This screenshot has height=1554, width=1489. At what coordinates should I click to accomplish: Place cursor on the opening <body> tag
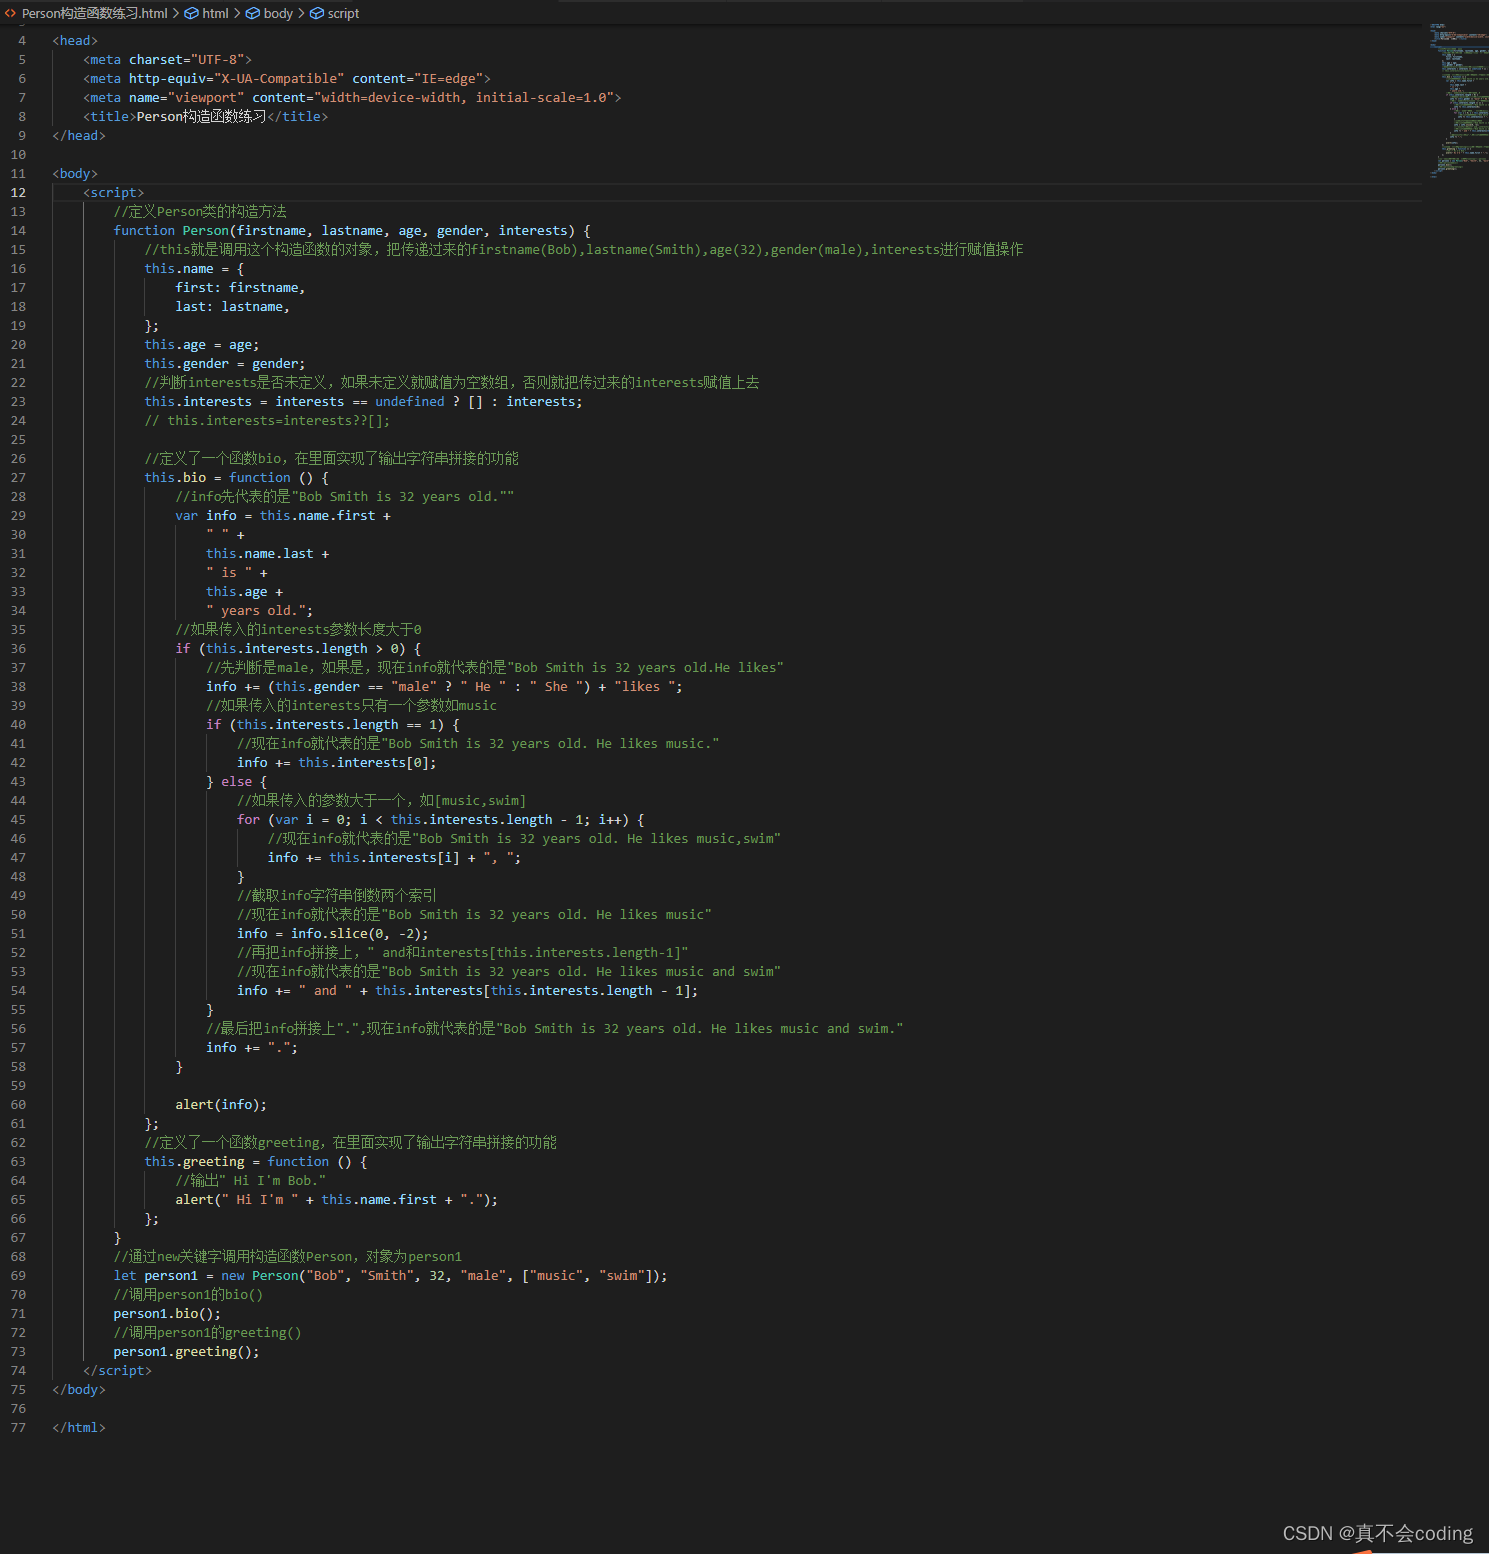coord(75,173)
